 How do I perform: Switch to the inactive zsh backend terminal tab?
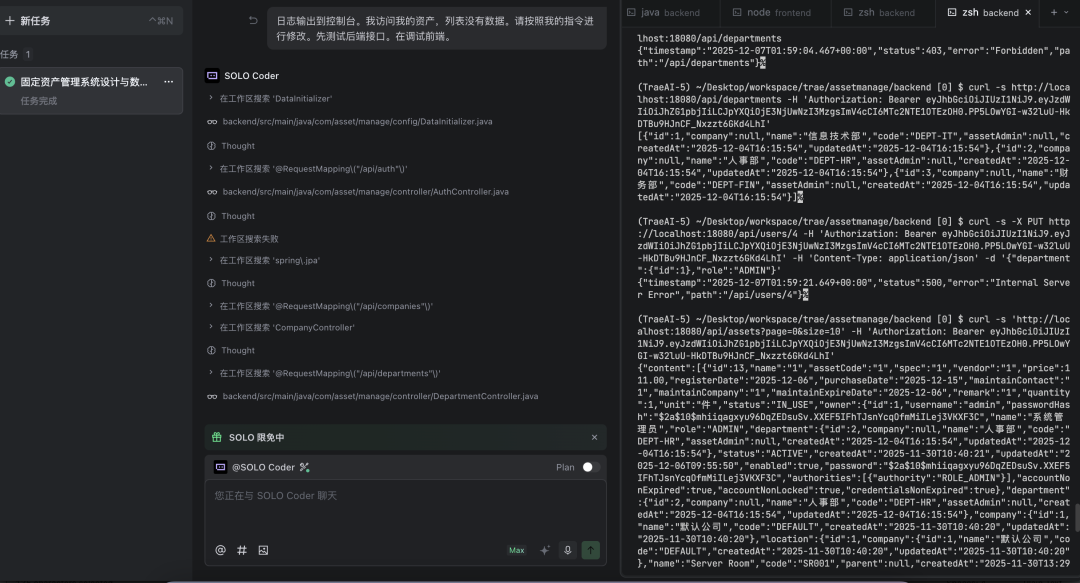(881, 12)
